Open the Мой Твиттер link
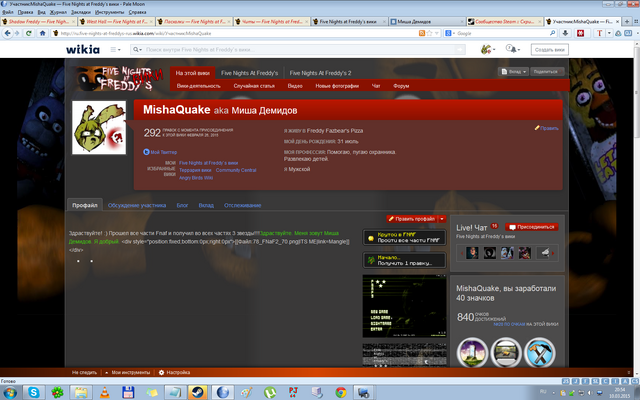 (160, 152)
